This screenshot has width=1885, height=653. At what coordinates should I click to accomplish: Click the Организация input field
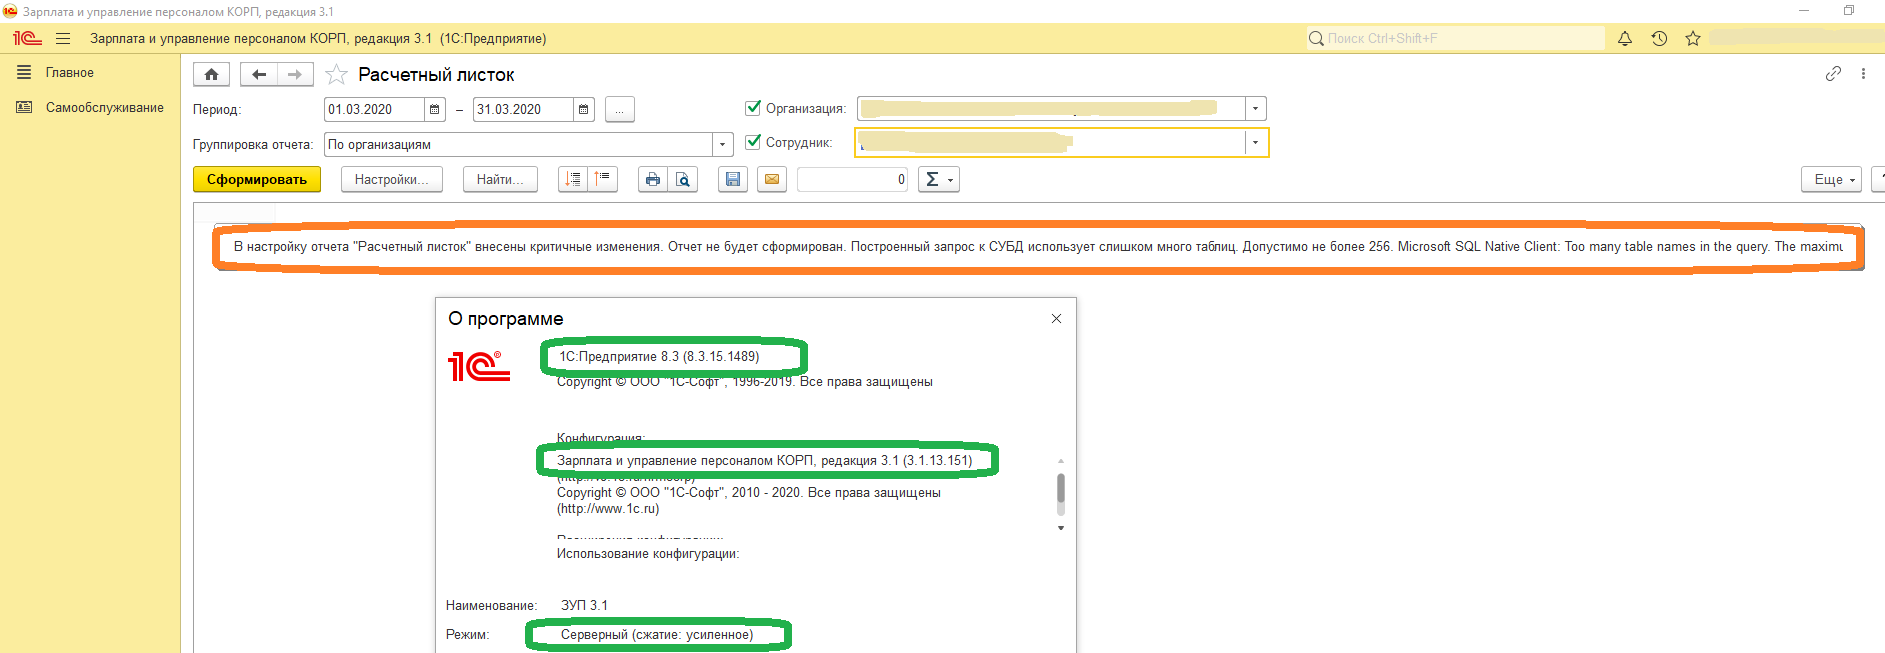(x=1051, y=108)
